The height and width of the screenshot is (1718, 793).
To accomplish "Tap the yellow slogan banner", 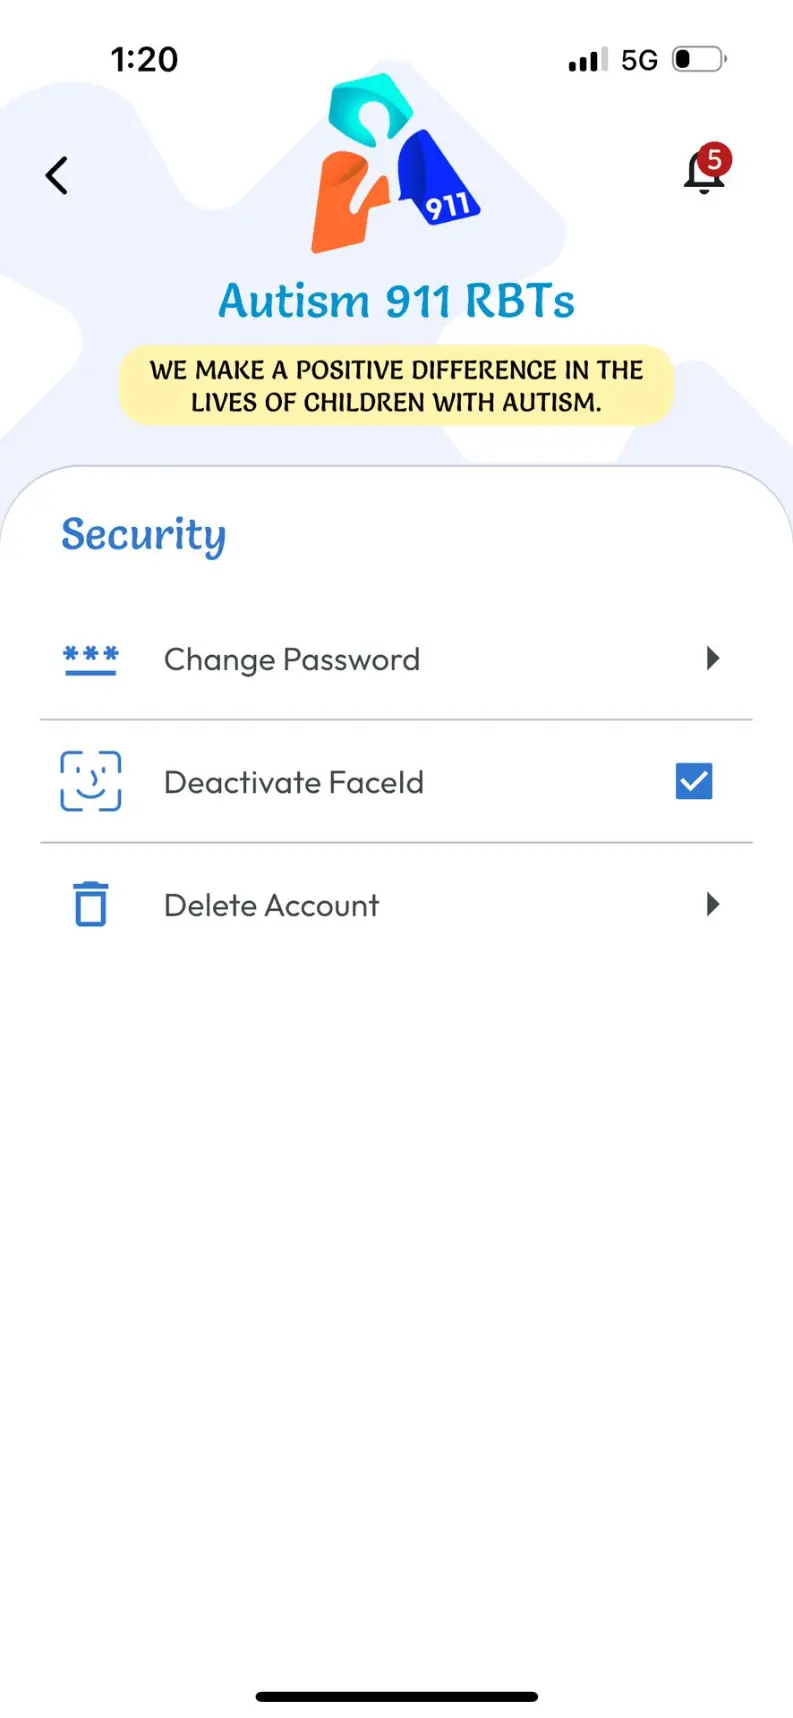I will (397, 386).
